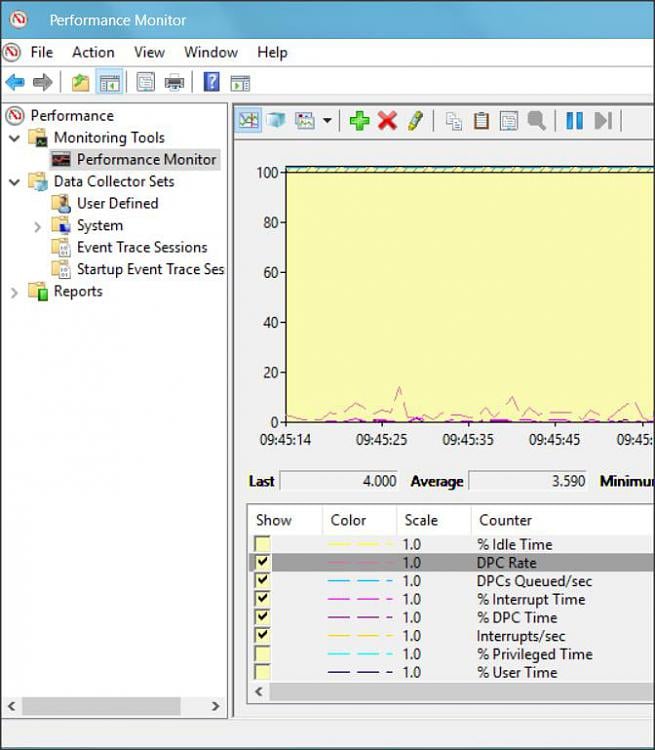Uncheck the DPC Rate counter checkbox
The image size is (655, 750).
pyautogui.click(x=262, y=562)
